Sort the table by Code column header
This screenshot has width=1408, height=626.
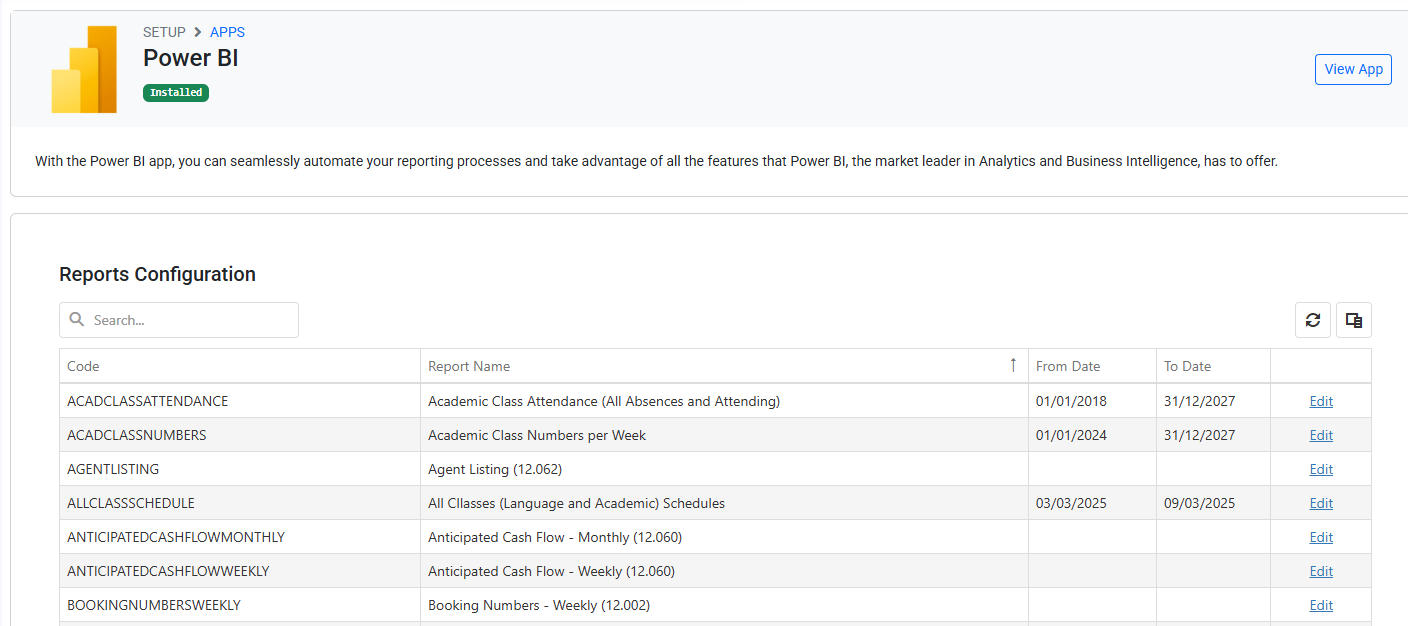point(84,366)
